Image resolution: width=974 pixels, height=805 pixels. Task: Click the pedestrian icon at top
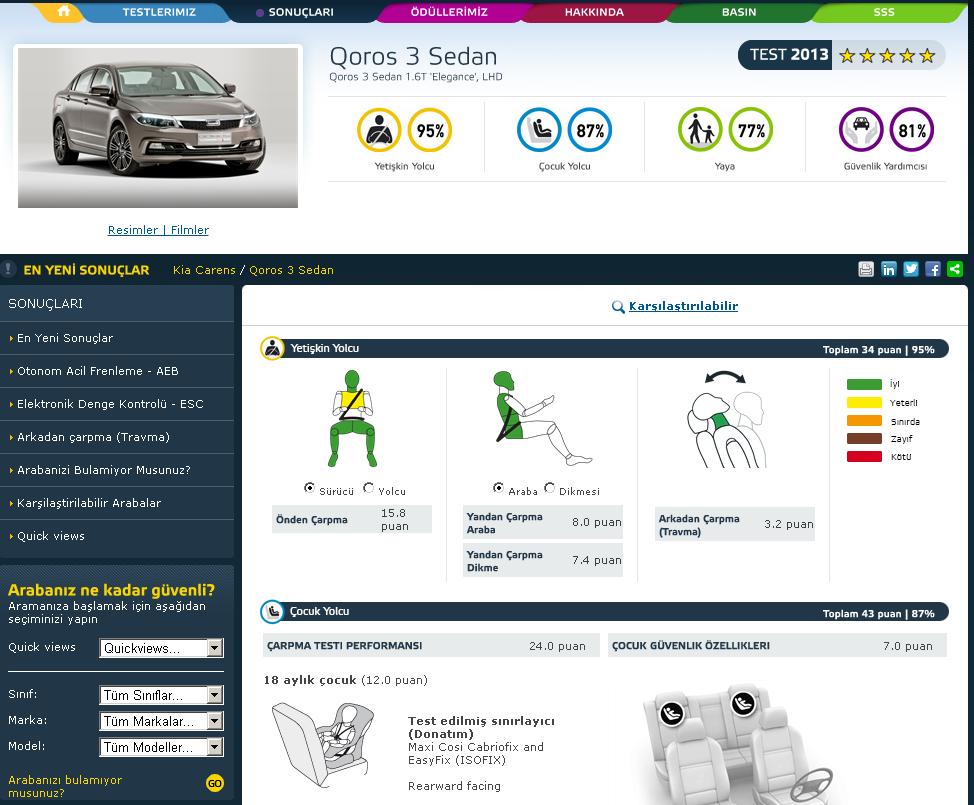click(x=700, y=130)
